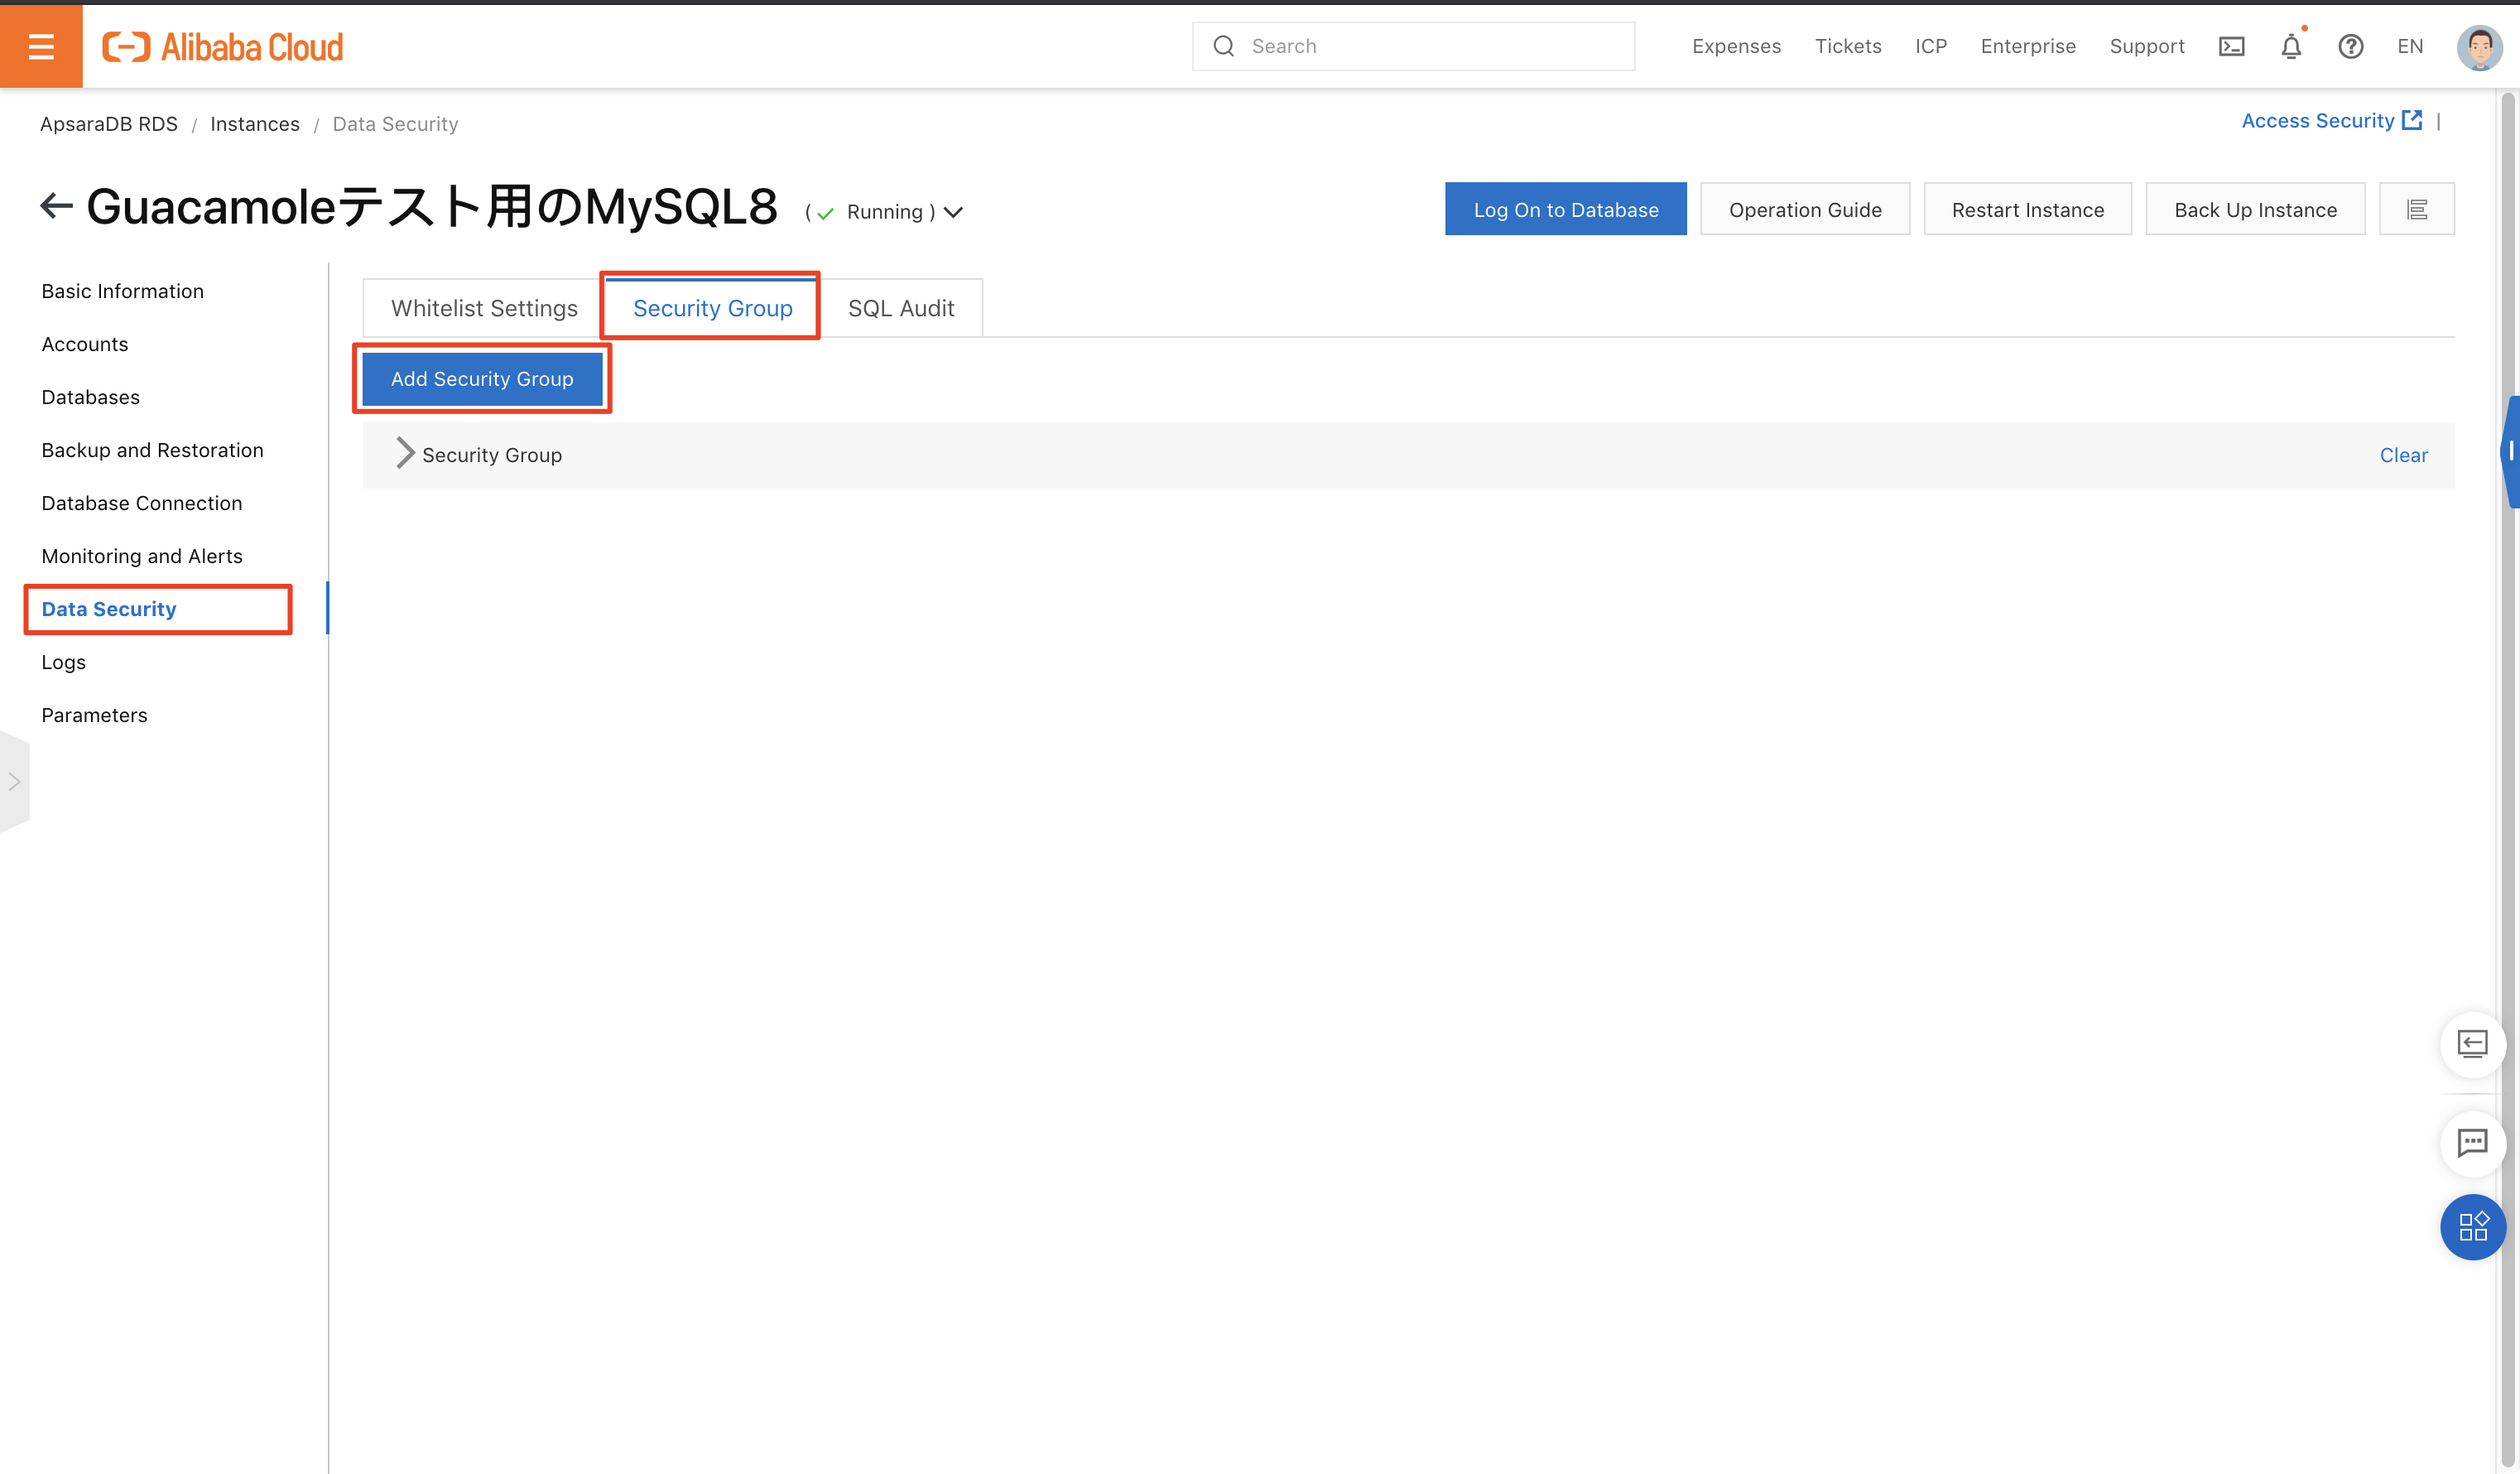Click the Clear link
Image resolution: width=2520 pixels, height=1474 pixels.
2403,455
